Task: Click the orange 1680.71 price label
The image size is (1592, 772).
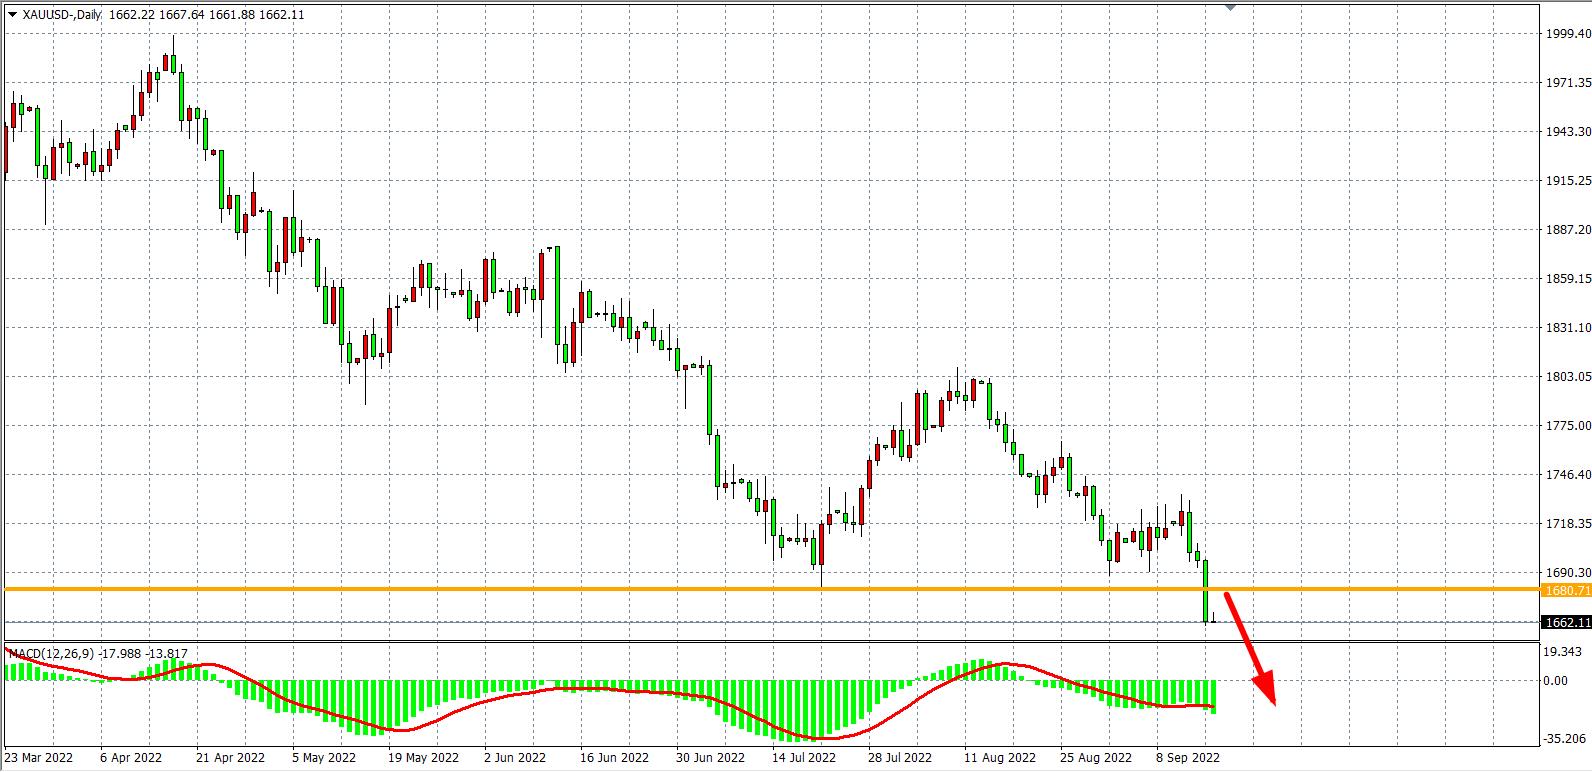Action: (x=1567, y=591)
